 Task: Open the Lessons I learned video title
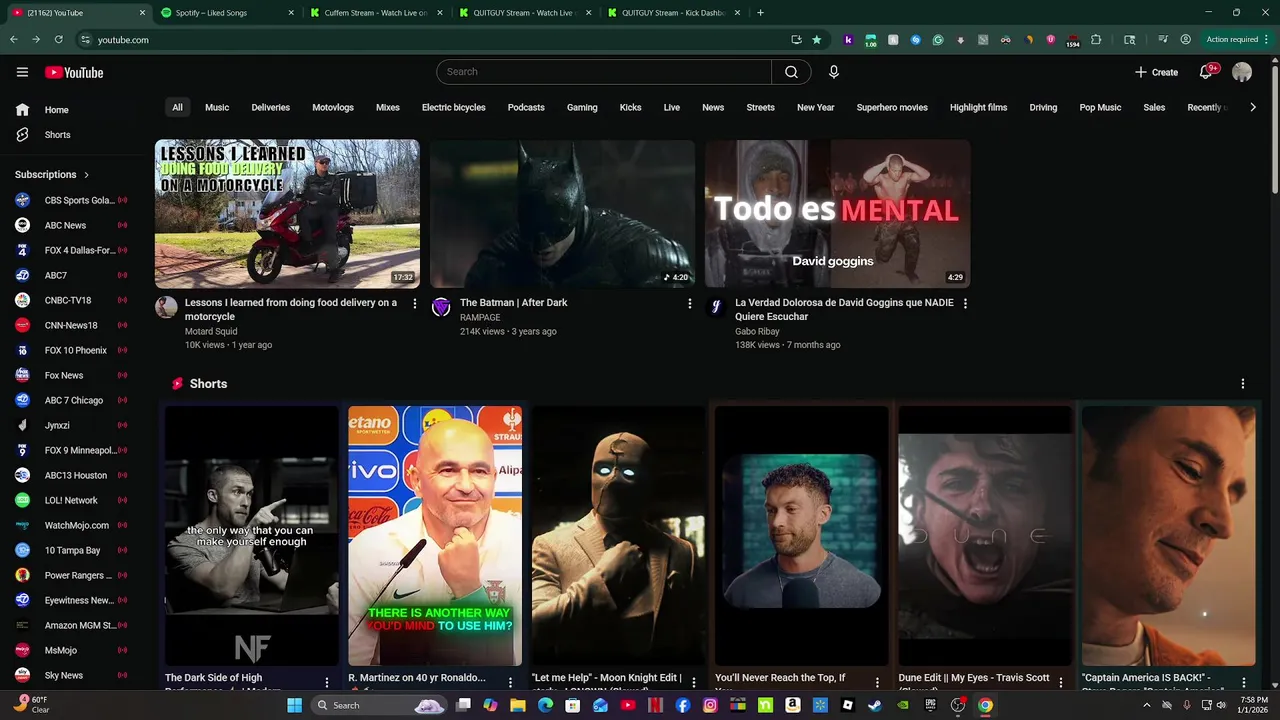coord(290,309)
